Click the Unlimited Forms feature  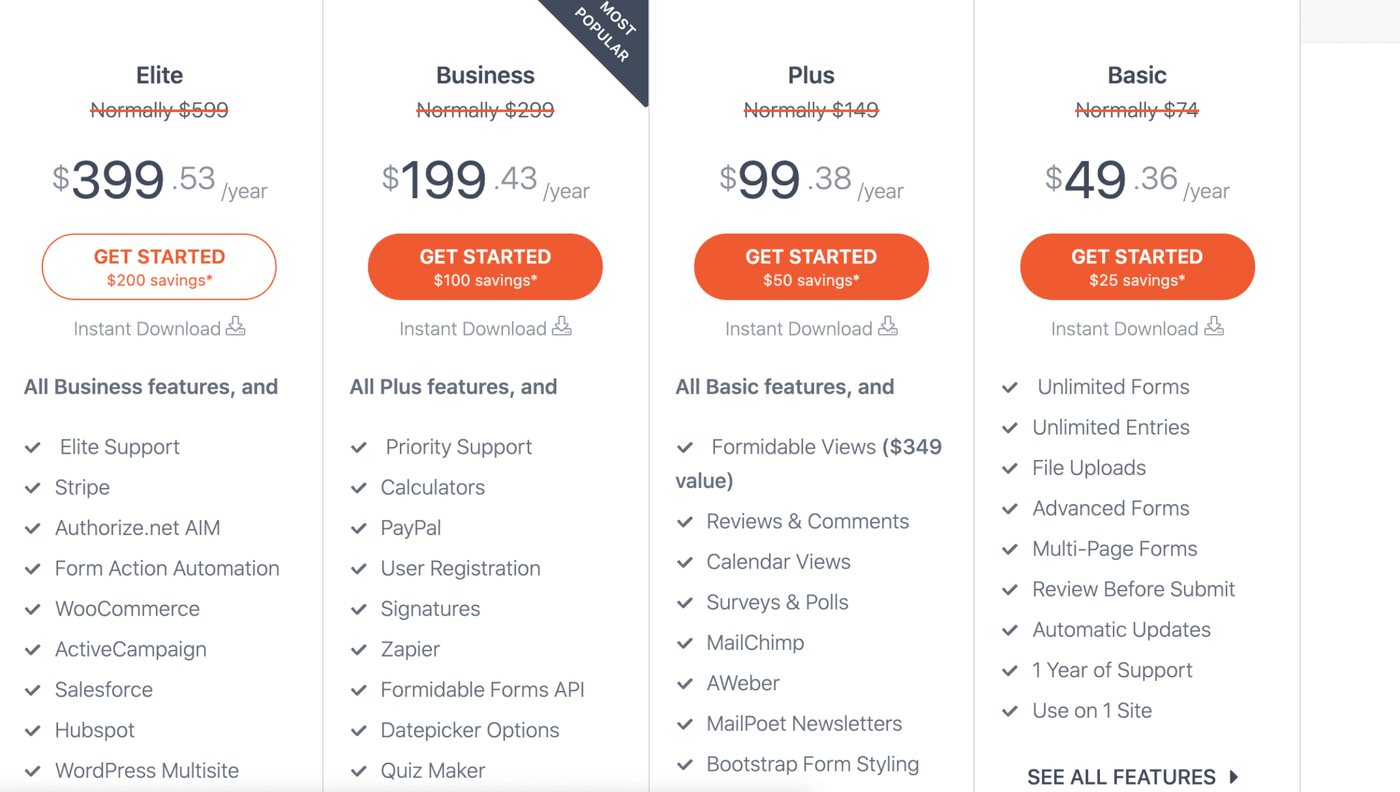(1113, 387)
